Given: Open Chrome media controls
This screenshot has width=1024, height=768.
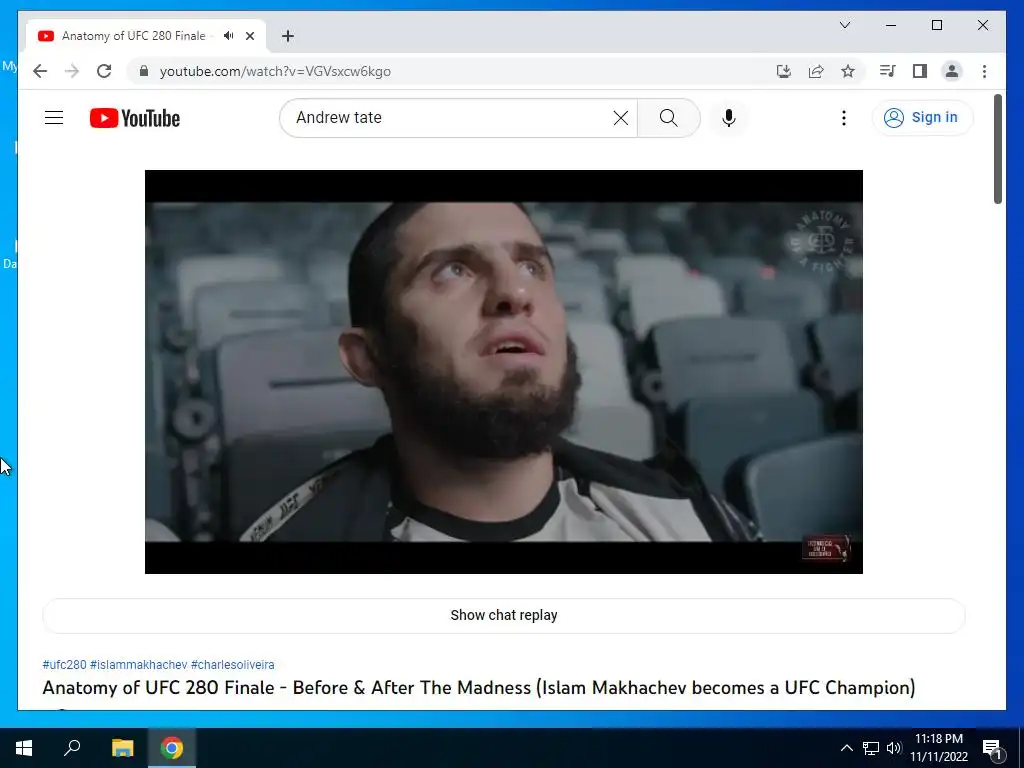Looking at the screenshot, I should coord(887,71).
